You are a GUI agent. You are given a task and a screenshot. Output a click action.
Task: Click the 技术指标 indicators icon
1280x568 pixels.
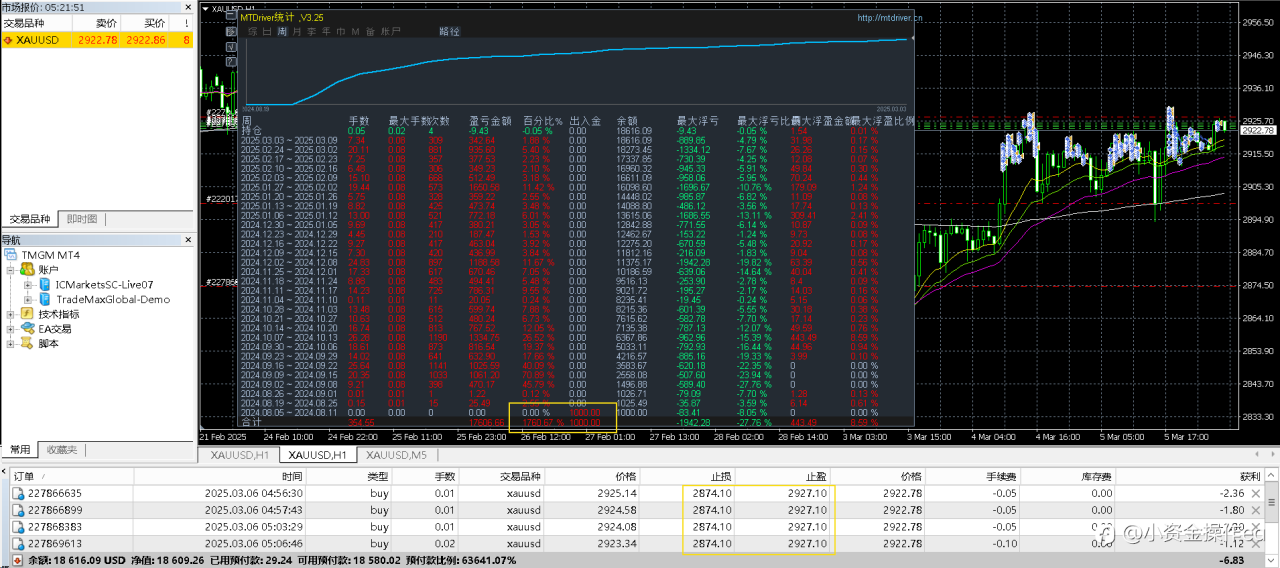(x=26, y=314)
